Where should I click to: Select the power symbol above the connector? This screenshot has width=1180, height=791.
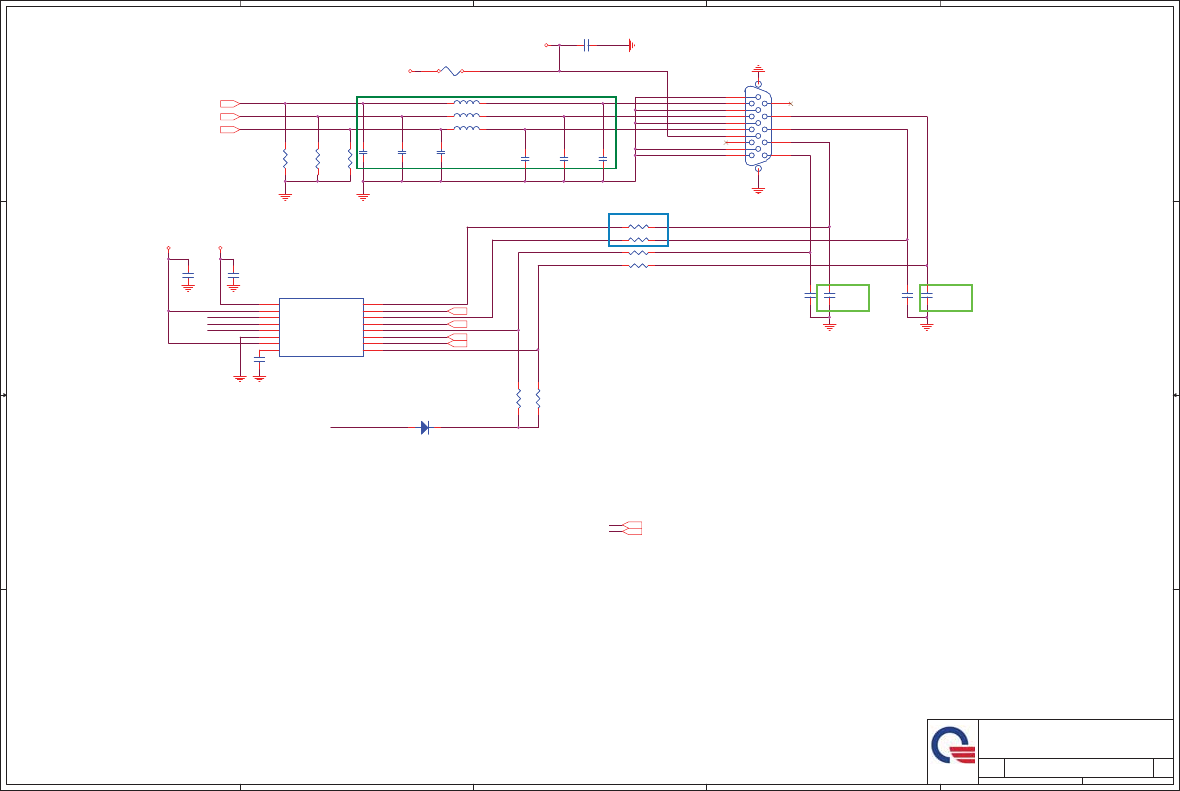758,69
